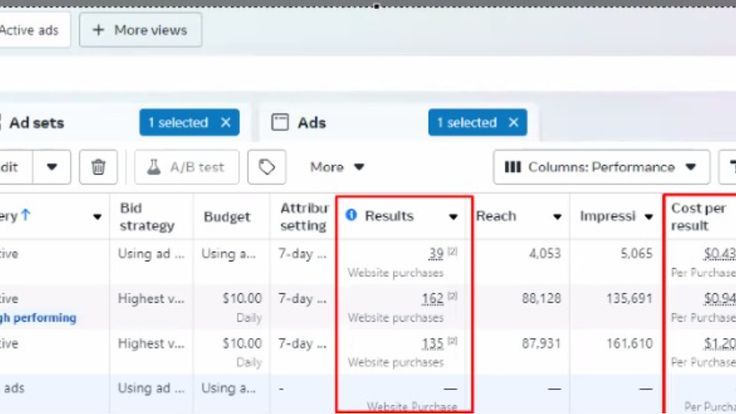Image resolution: width=736 pixels, height=414 pixels.
Task: Open the Reach column menu arrow
Action: [x=557, y=216]
